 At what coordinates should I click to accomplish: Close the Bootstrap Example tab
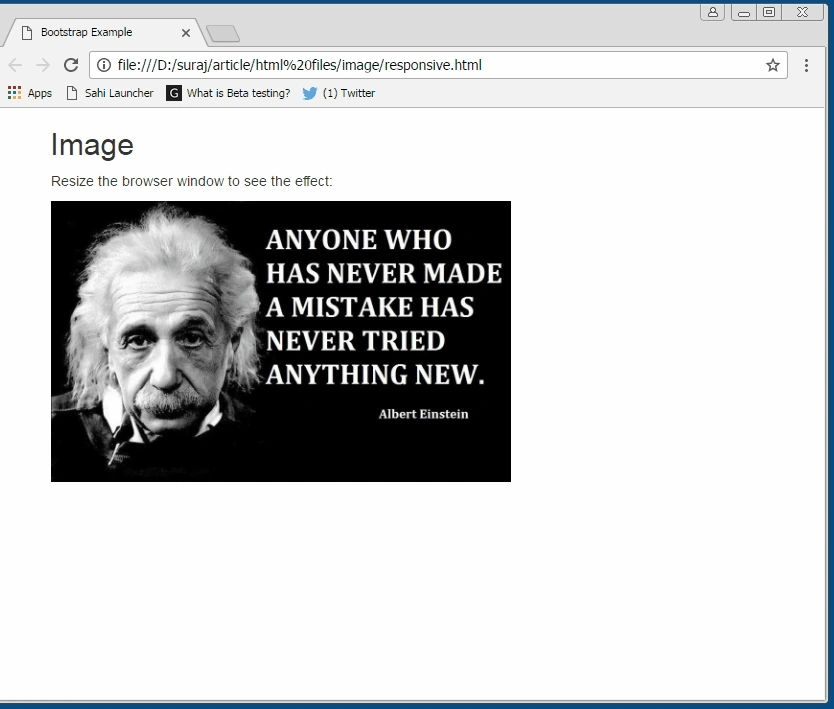186,33
